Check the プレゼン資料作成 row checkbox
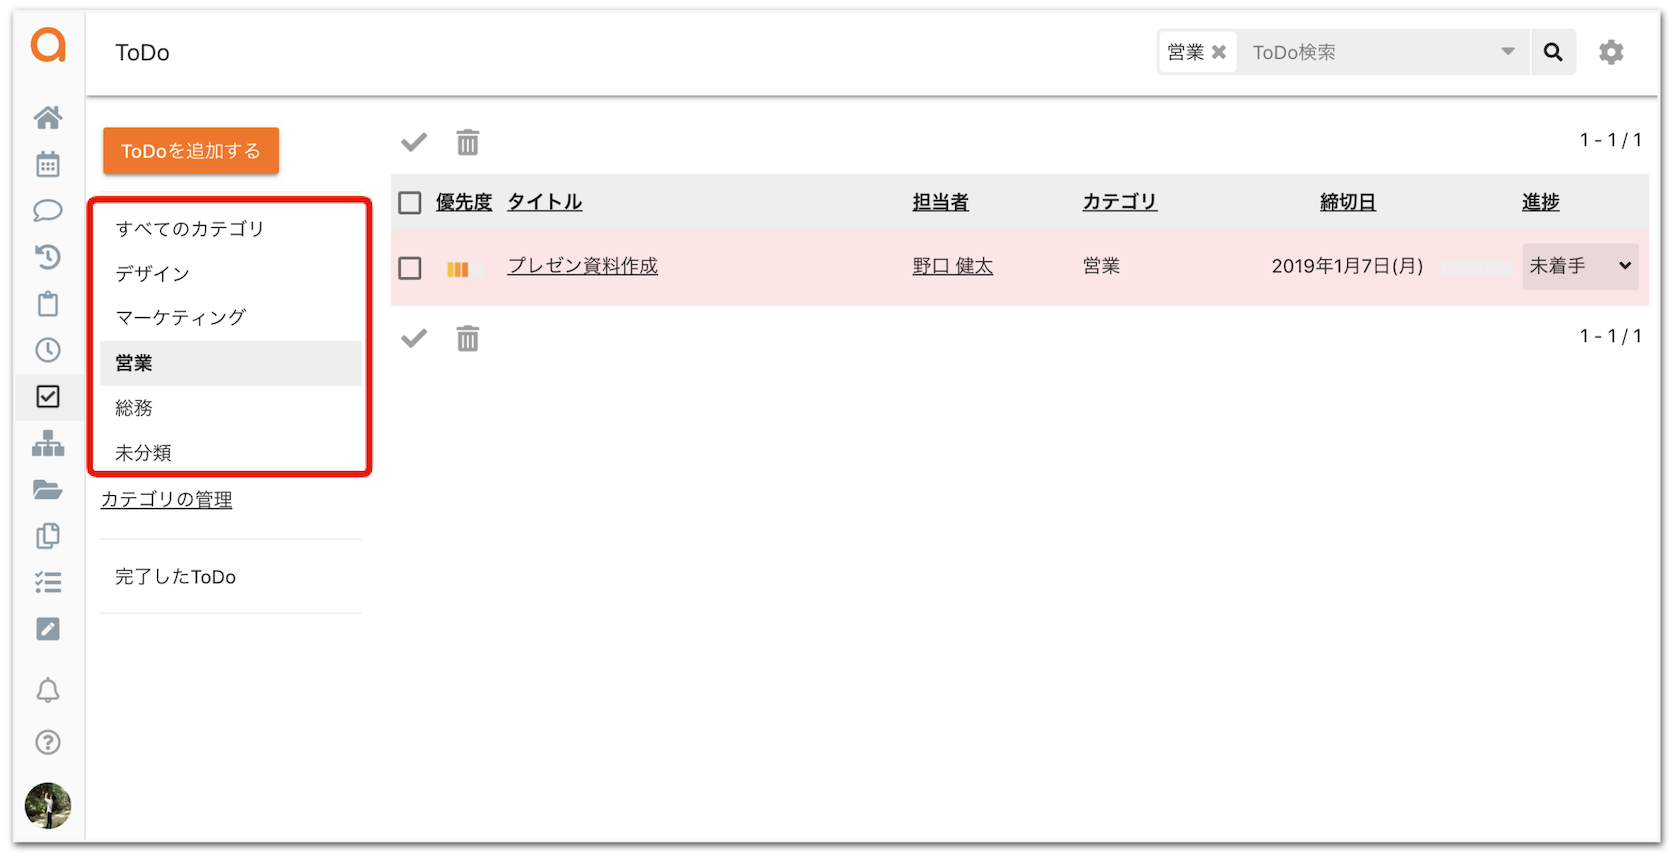Screen dimensions: 1676x858 [410, 268]
